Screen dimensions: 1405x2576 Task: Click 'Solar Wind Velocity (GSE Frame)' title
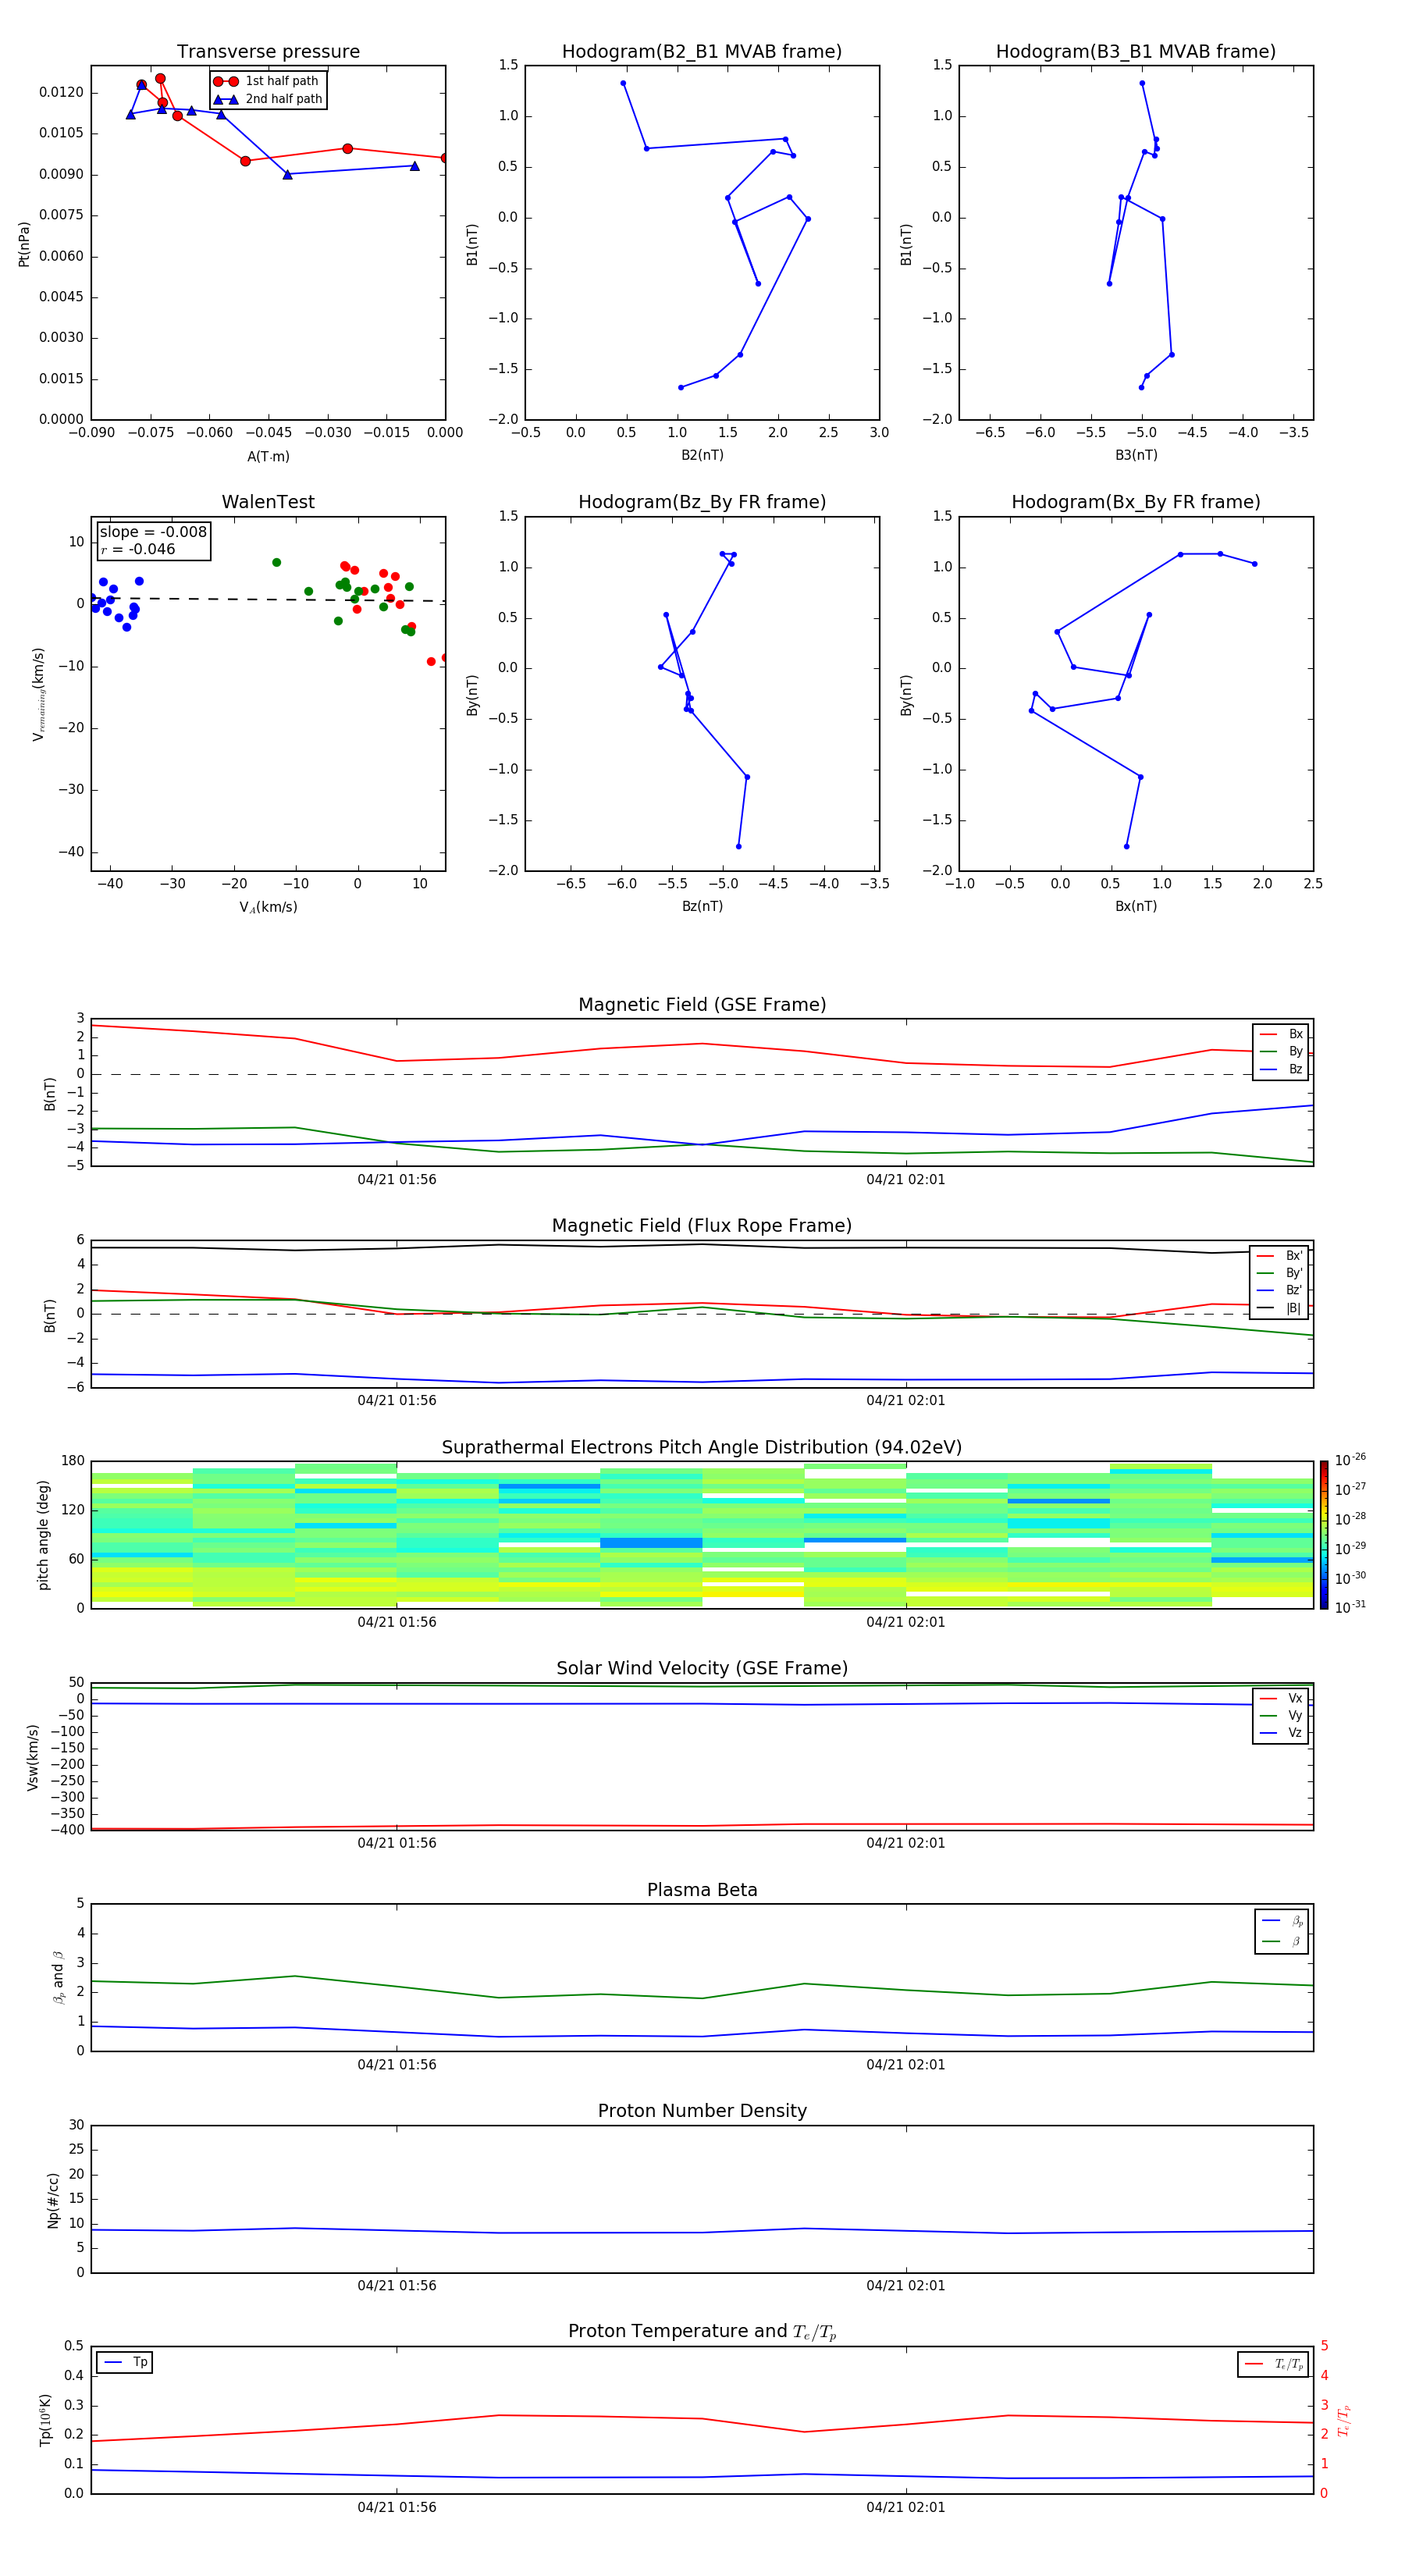(x=702, y=1669)
